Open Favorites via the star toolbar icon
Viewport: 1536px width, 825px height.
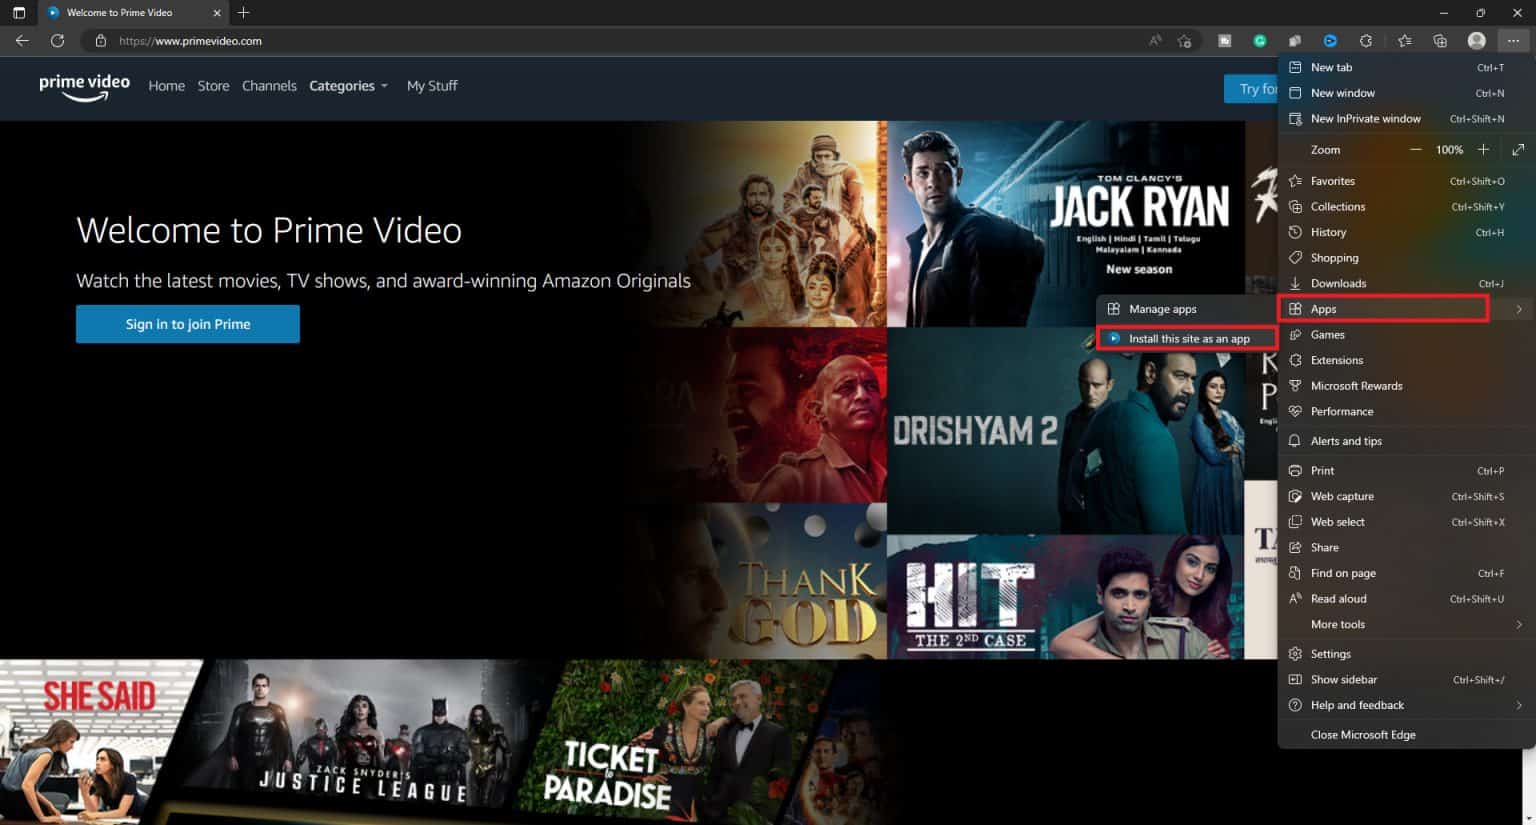[x=1404, y=41]
